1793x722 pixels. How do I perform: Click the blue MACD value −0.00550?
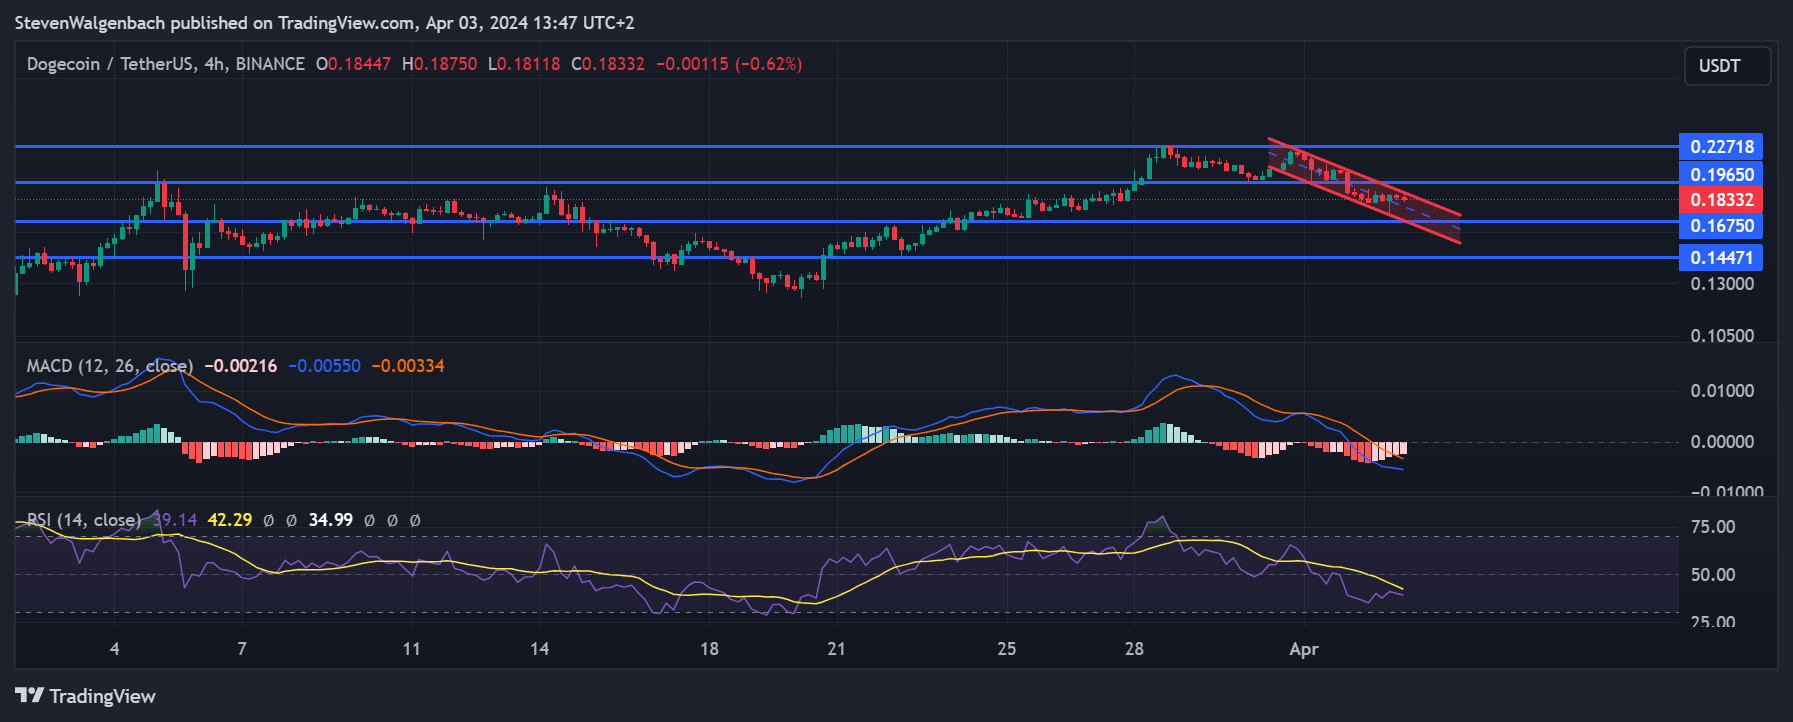click(x=324, y=366)
